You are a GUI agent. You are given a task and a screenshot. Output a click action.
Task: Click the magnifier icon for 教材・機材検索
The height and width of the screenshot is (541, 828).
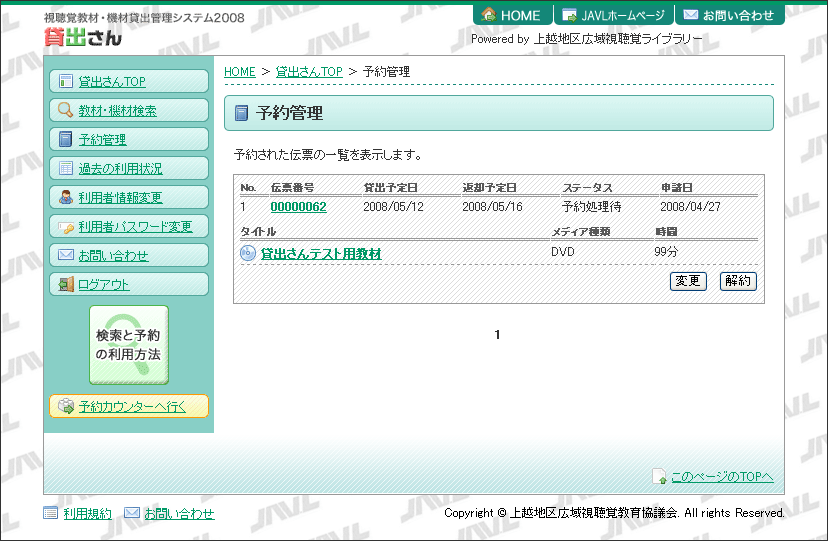(66, 111)
